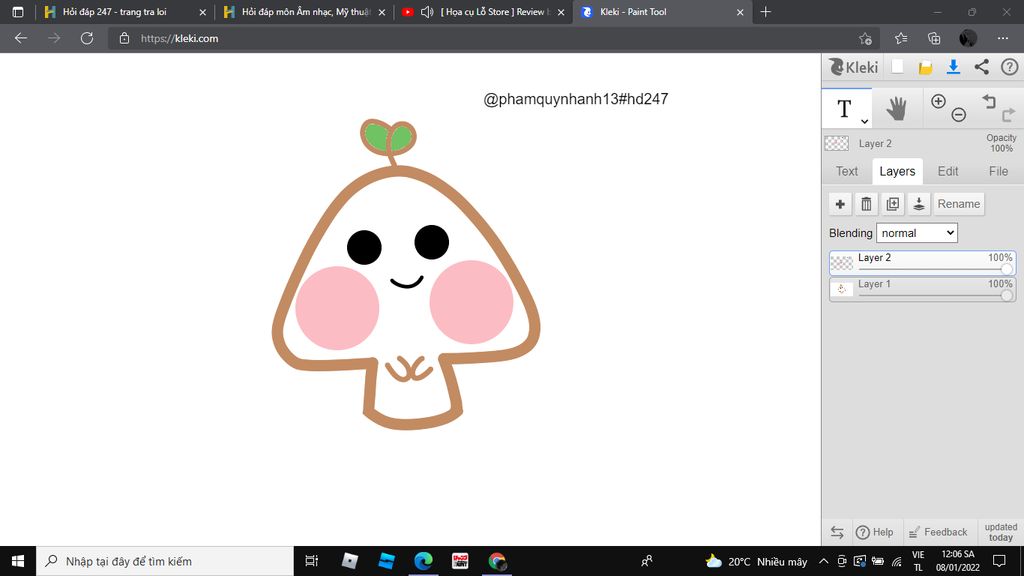Open Microsoft Edge from taskbar
The height and width of the screenshot is (576, 1024).
(423, 561)
